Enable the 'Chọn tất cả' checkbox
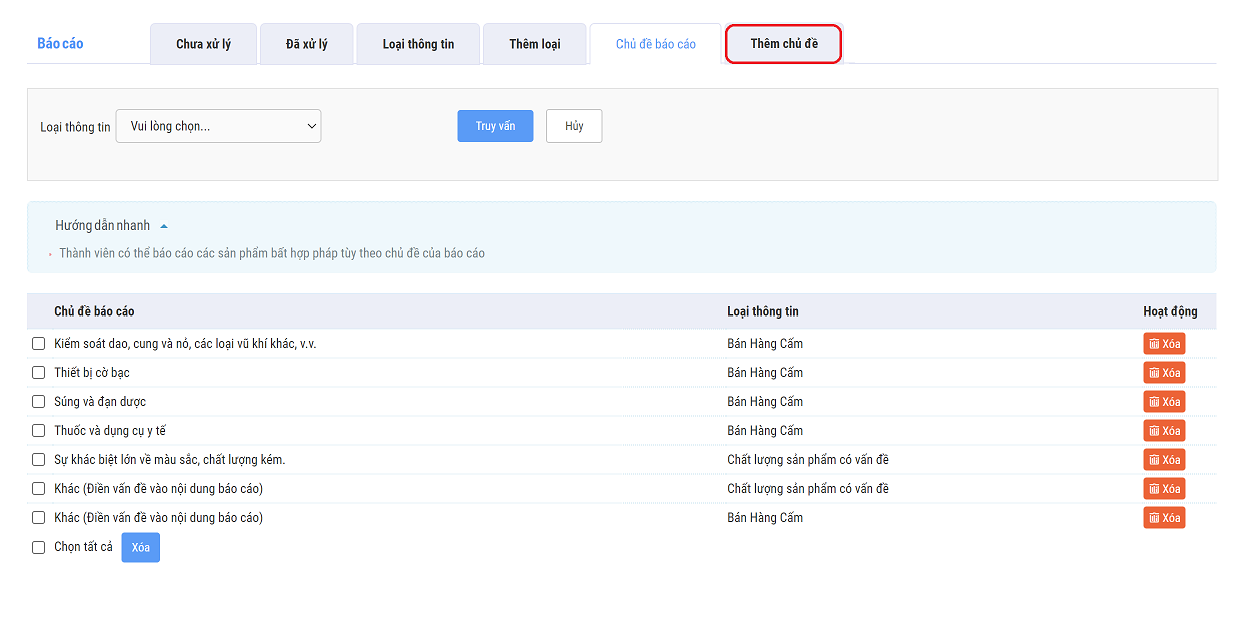The image size is (1236, 630). point(39,548)
